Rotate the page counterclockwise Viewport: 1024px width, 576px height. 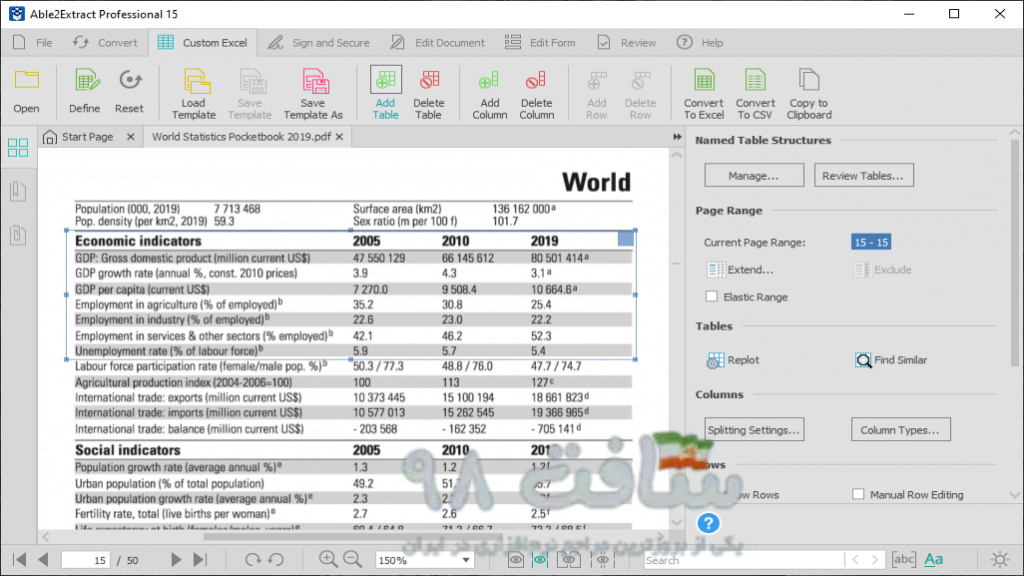(276, 560)
